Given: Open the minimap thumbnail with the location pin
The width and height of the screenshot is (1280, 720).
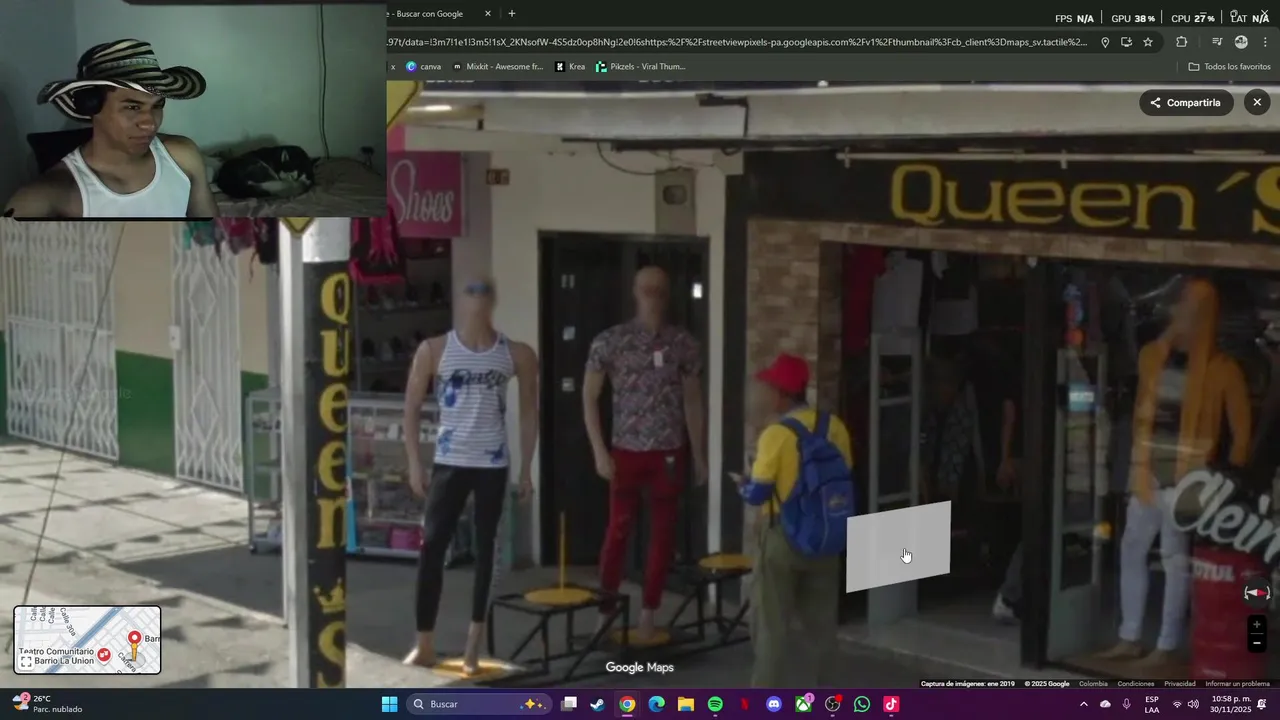Looking at the screenshot, I should click(x=87, y=639).
